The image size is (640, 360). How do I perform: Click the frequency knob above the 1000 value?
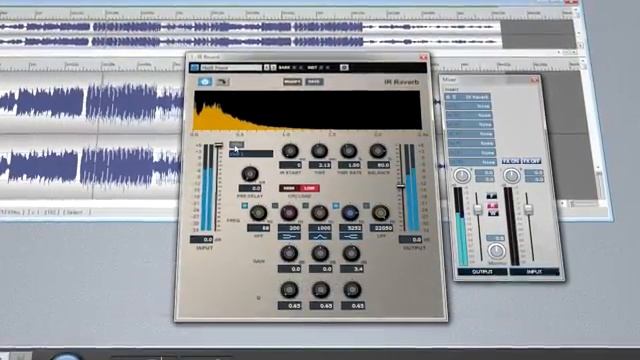(320, 213)
